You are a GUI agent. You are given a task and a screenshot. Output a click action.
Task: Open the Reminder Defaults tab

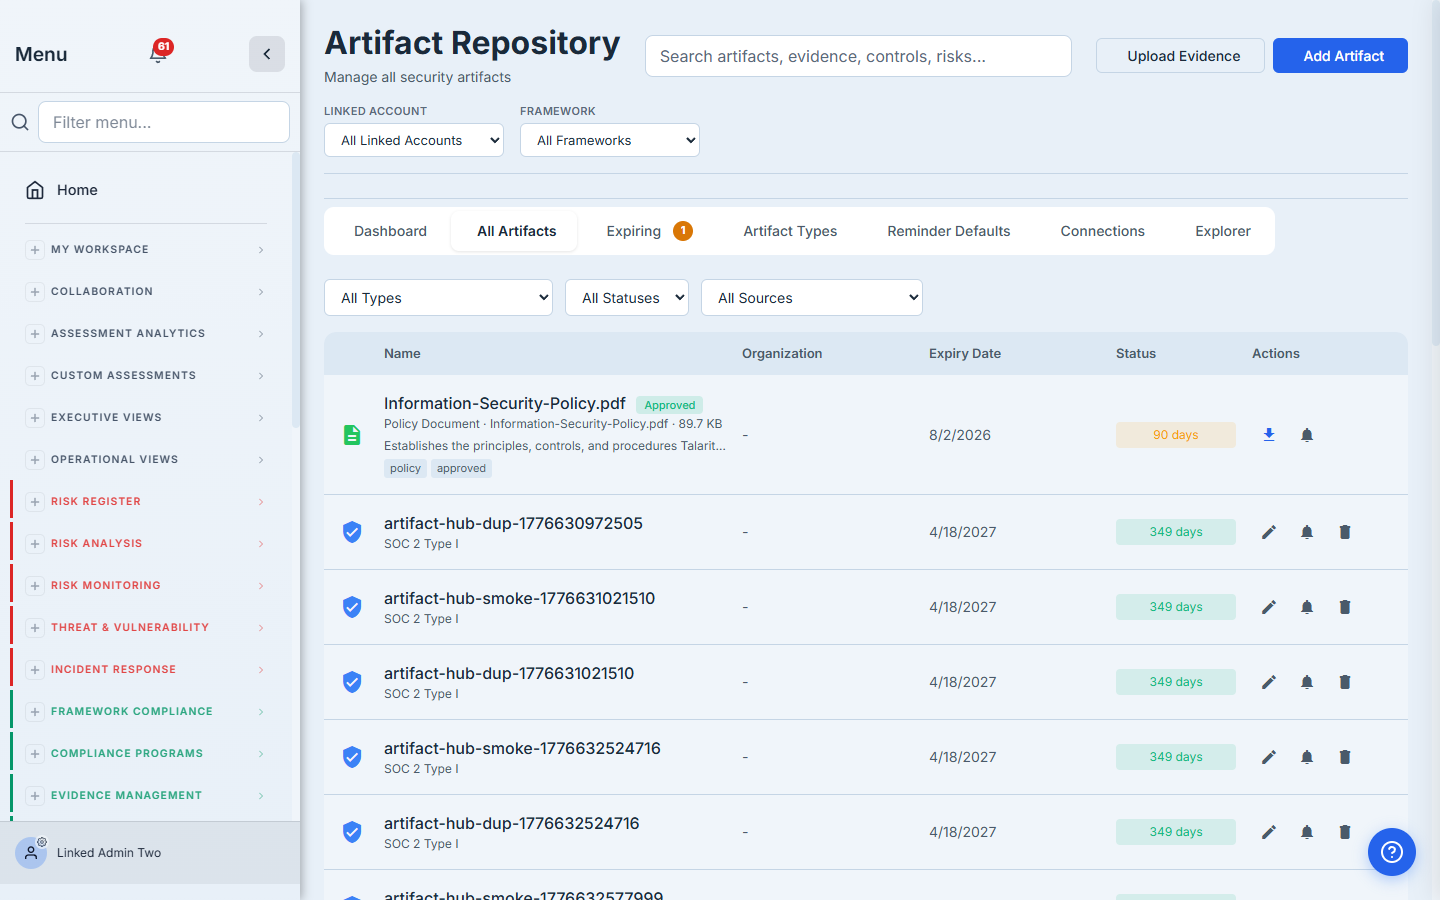tap(949, 231)
